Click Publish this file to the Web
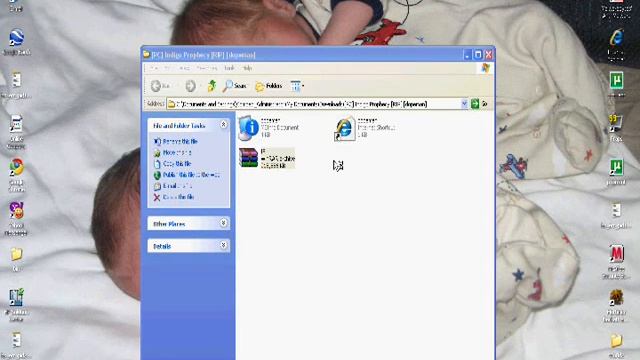The width and height of the screenshot is (640, 360). 191,175
